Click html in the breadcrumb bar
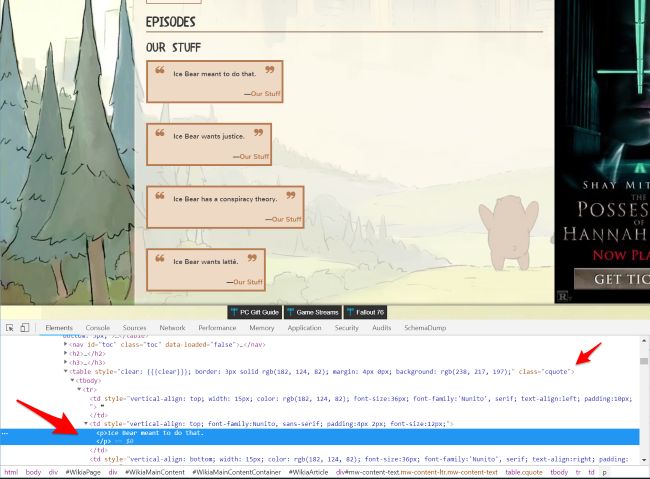 11,472
